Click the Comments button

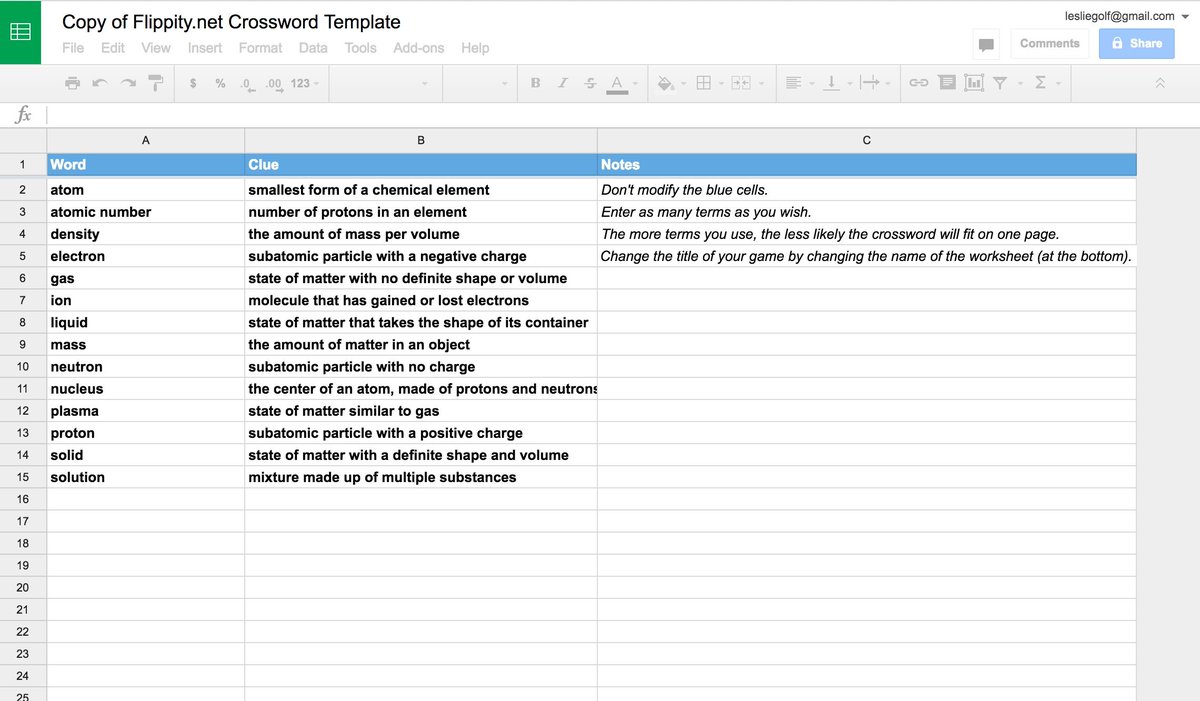[1049, 44]
